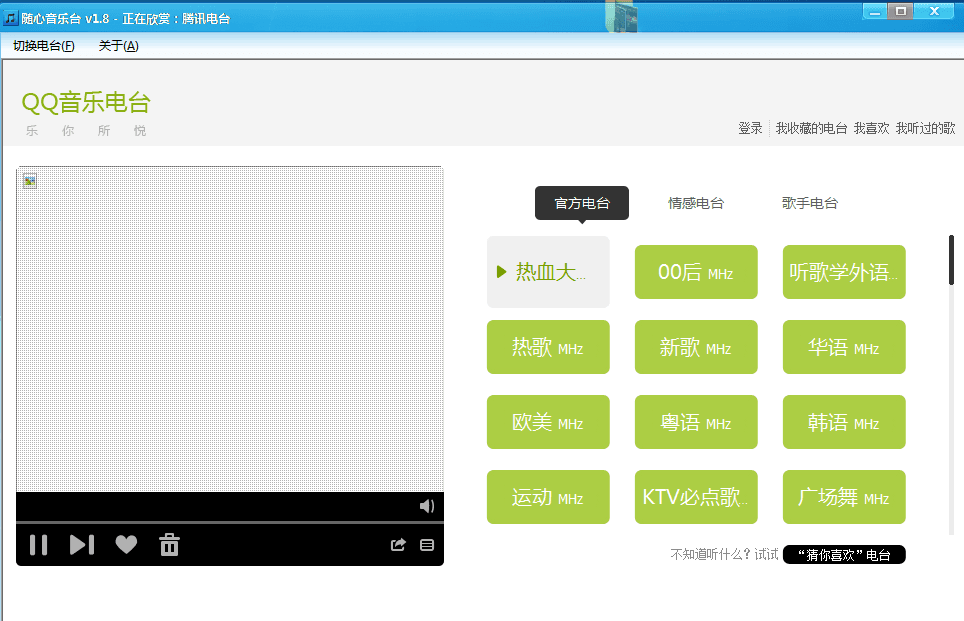The image size is (964, 621).
Task: Click the 登录 link
Action: [x=750, y=128]
